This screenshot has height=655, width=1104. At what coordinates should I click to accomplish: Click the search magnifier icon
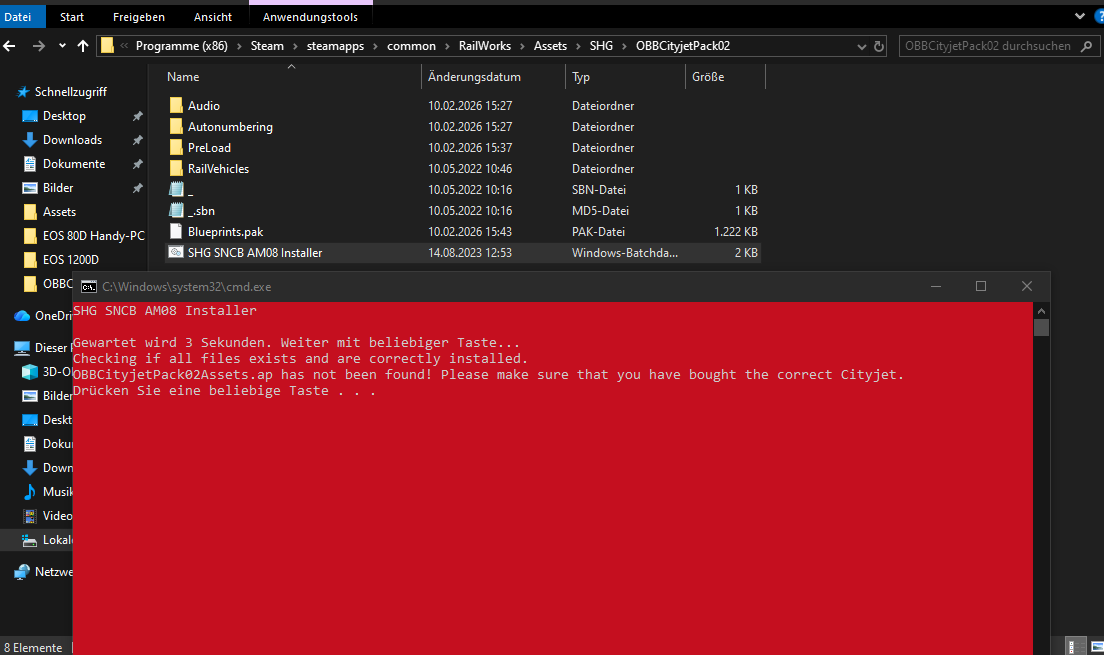pyautogui.click(x=1086, y=46)
